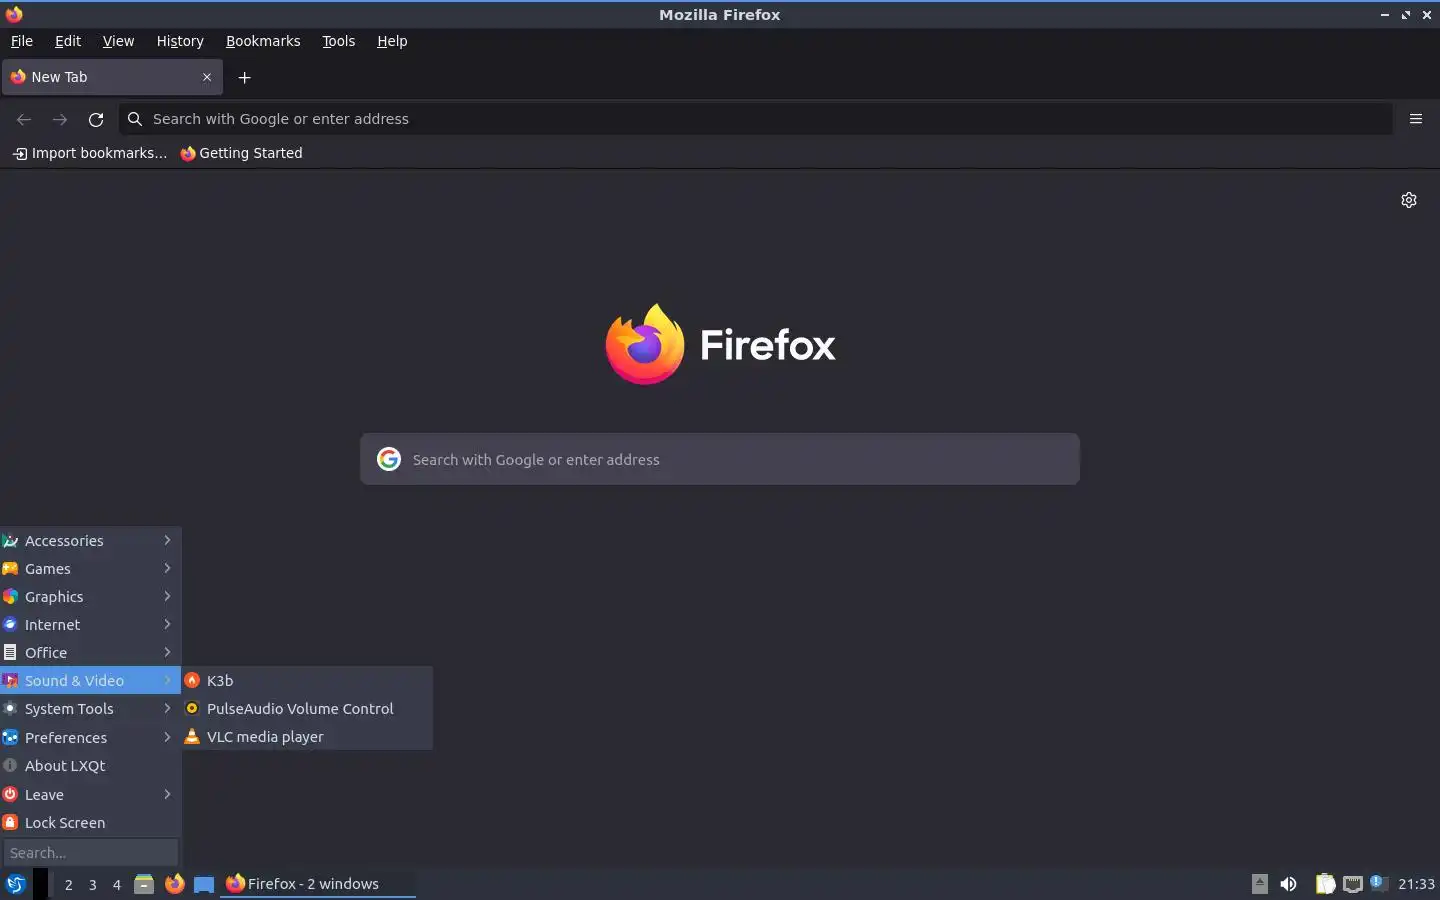Screen dimensions: 1440x900
Task: Focus the application menu Search field
Action: [90, 853]
